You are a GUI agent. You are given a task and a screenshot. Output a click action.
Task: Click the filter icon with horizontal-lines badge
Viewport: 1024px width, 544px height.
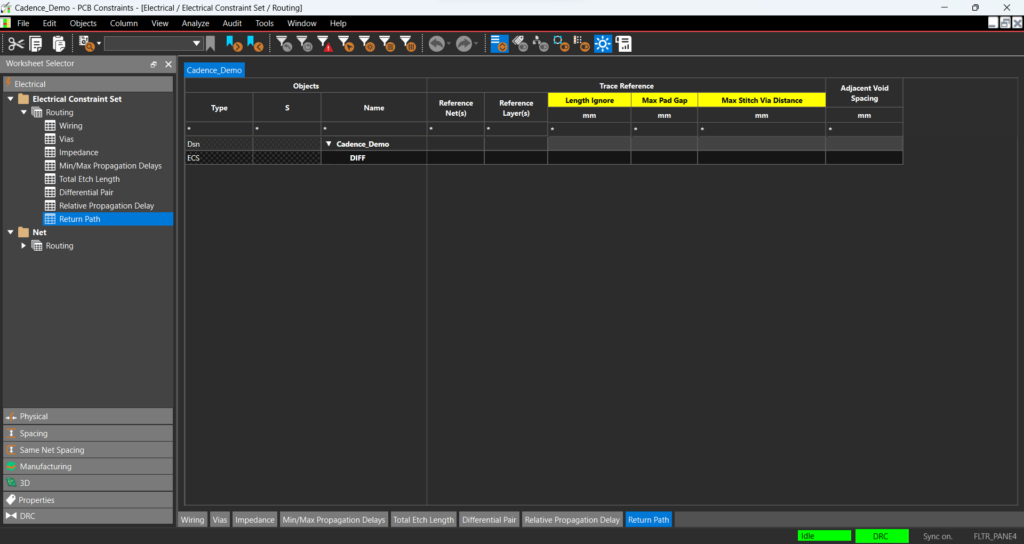(x=387, y=44)
